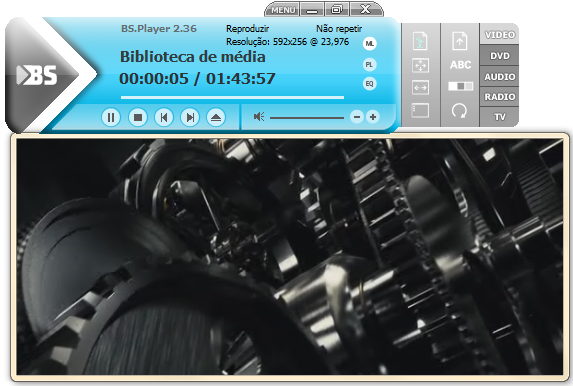Click the elapsed time display 00:00:05
Screen dimensions: 573x386
pos(154,79)
